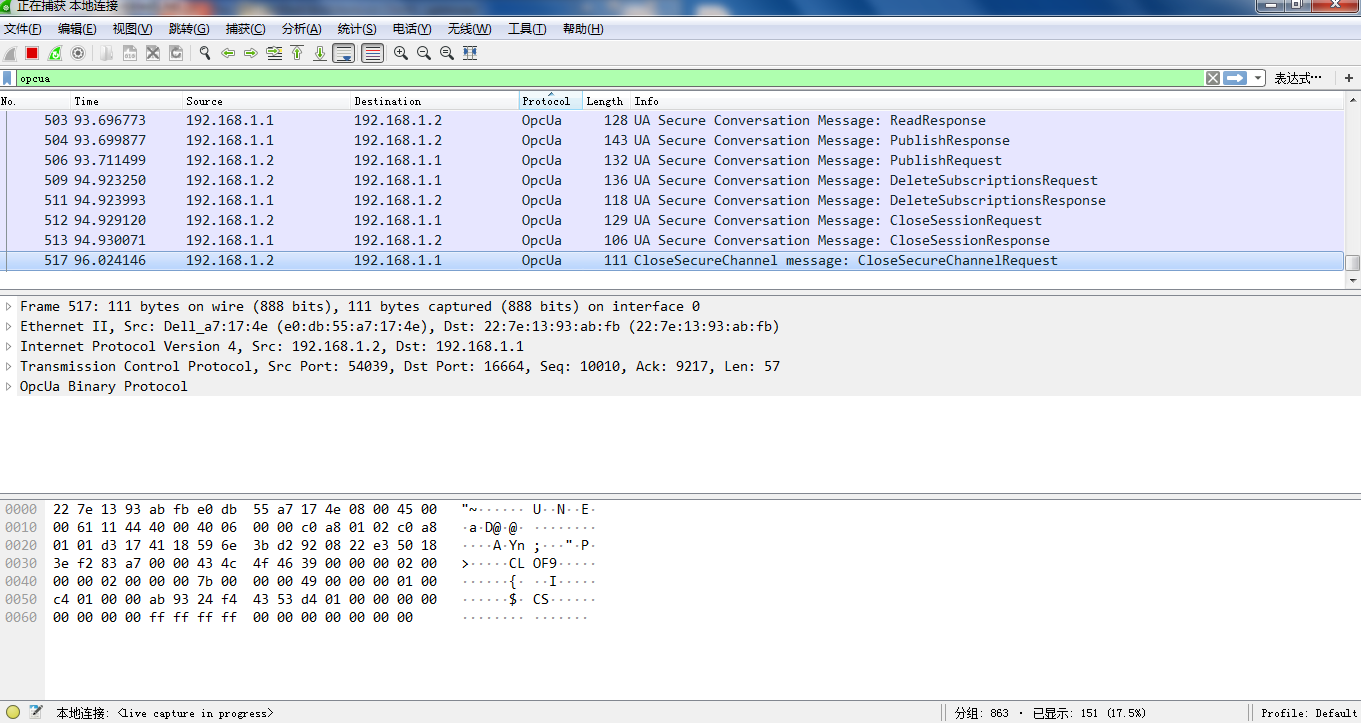Open the 电话(Y) menu

412,29
